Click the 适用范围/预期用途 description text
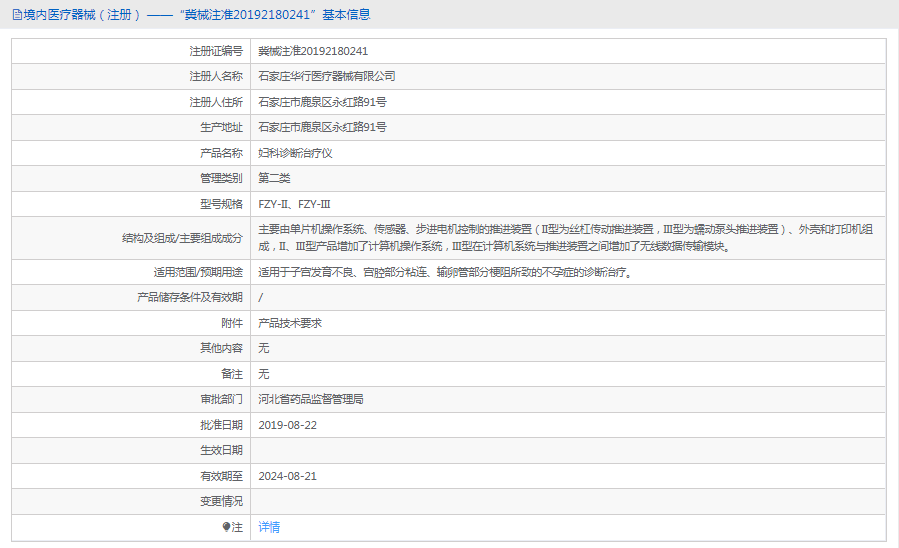The height and width of the screenshot is (548, 899). point(445,272)
